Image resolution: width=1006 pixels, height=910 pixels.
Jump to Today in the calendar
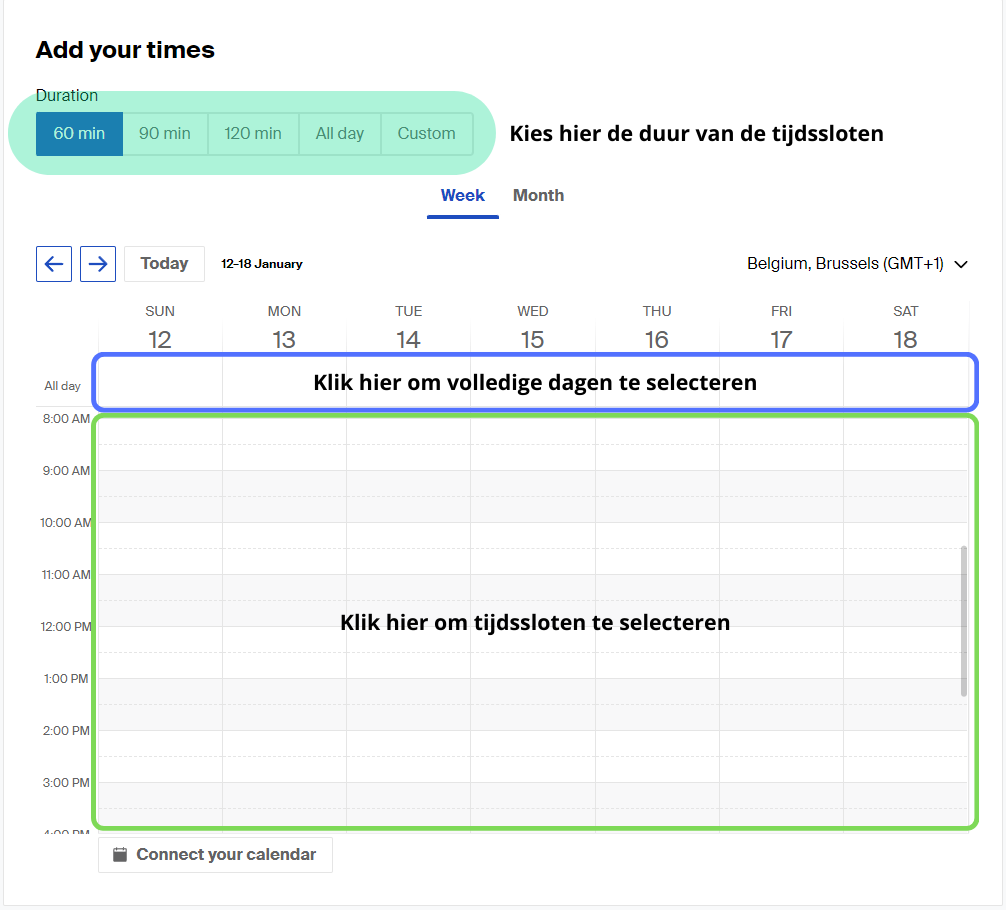pos(164,264)
